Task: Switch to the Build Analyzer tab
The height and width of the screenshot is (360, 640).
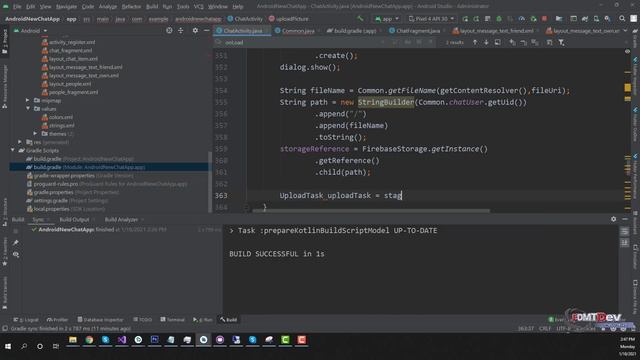Action: coord(121,220)
